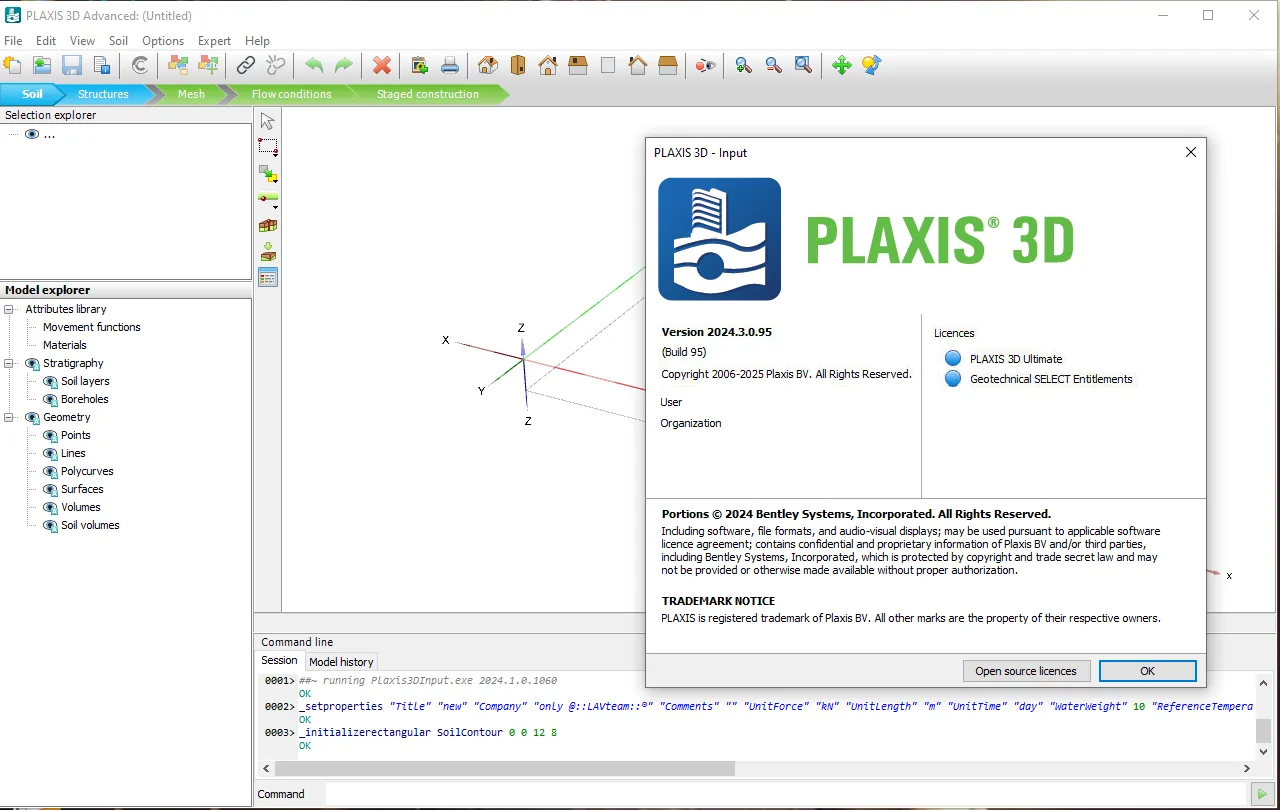This screenshot has width=1280, height=810.
Task: Click OK in the About dialog
Action: 1147,671
